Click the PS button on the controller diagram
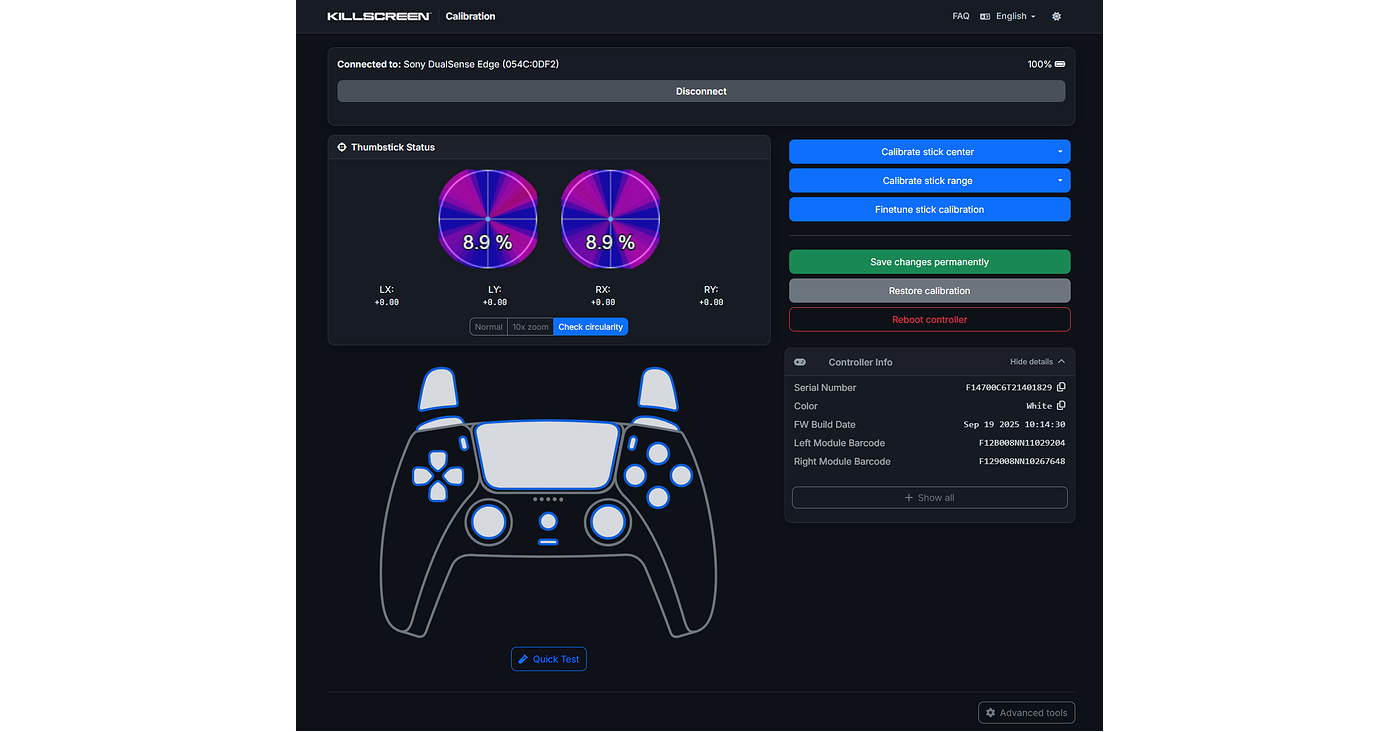This screenshot has width=1399, height=732. click(548, 521)
